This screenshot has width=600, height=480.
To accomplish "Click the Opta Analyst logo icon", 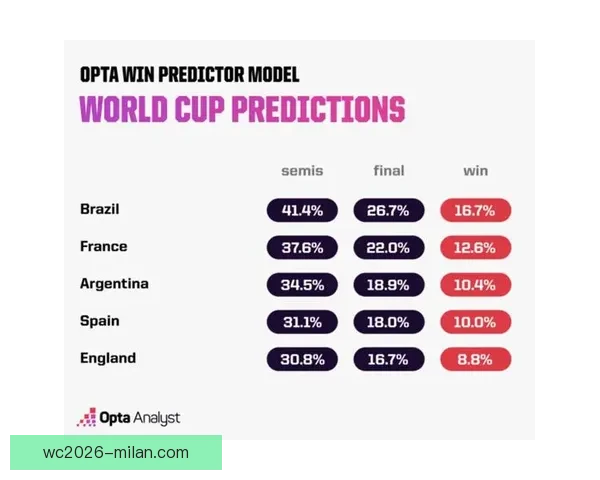I will (x=86, y=417).
